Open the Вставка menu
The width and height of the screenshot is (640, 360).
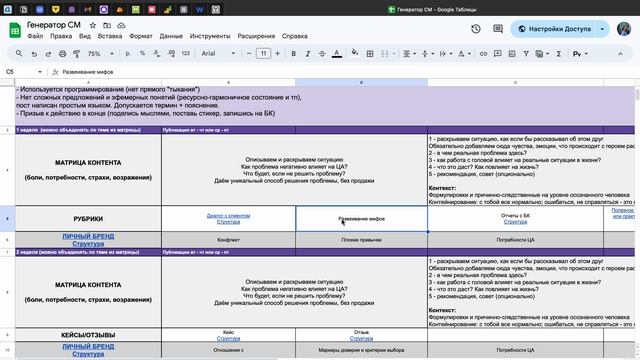coord(110,36)
